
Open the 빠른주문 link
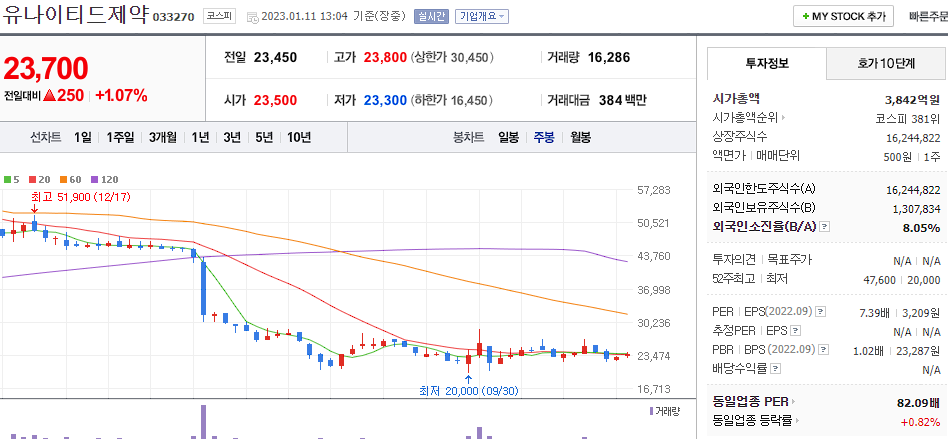(x=928, y=16)
